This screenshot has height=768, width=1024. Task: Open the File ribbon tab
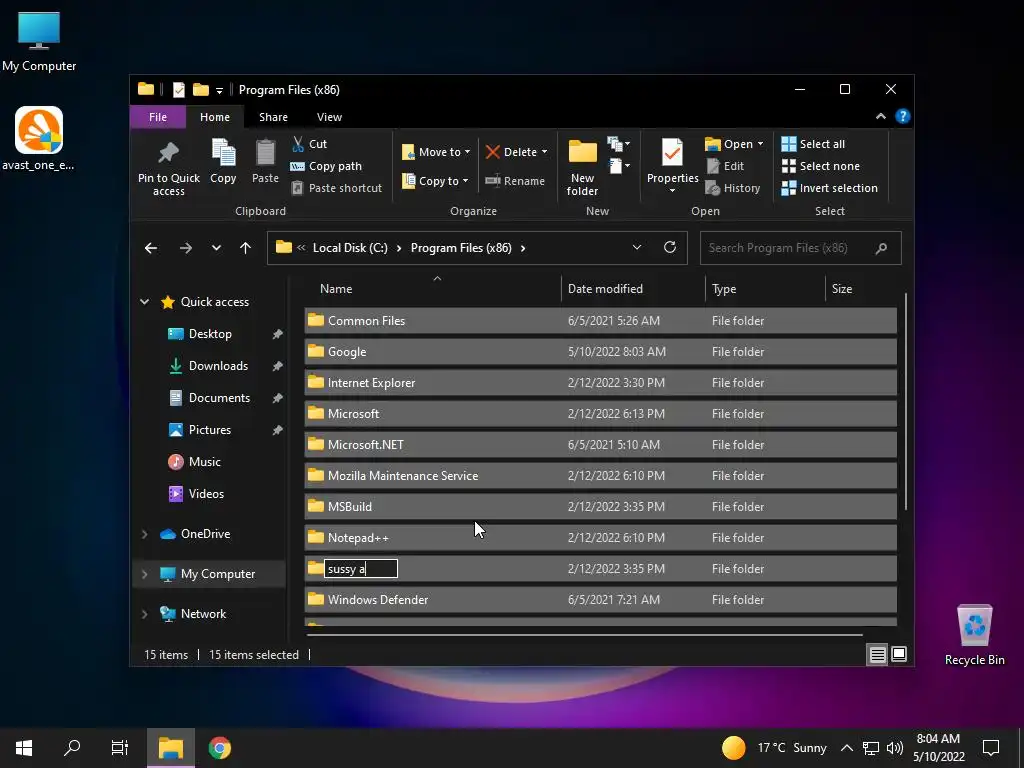pyautogui.click(x=158, y=117)
